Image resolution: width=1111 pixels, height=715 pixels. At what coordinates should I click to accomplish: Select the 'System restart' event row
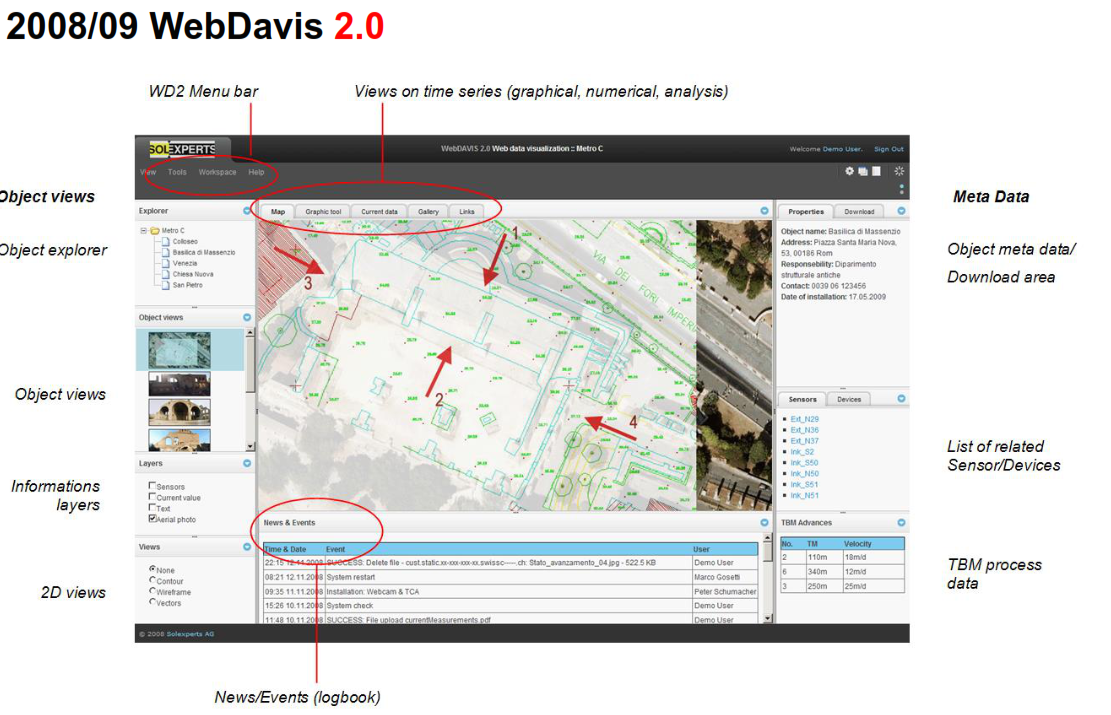pos(510,577)
